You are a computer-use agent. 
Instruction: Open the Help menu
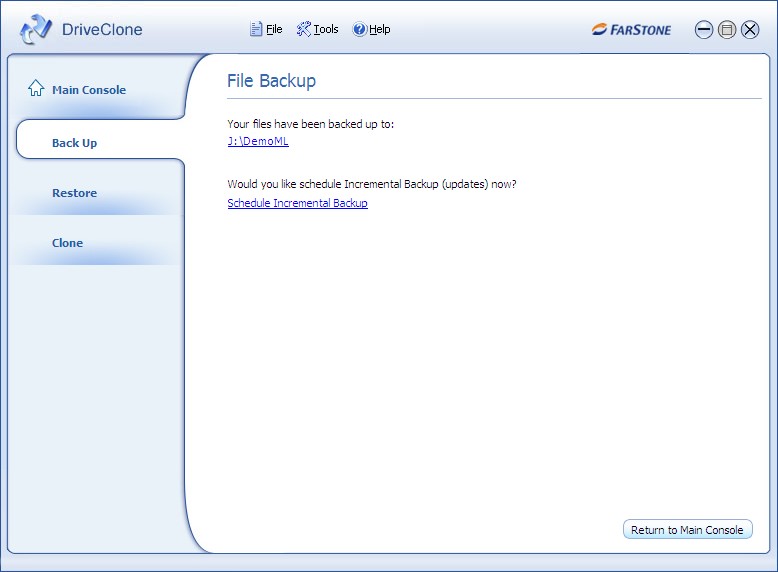click(x=380, y=30)
